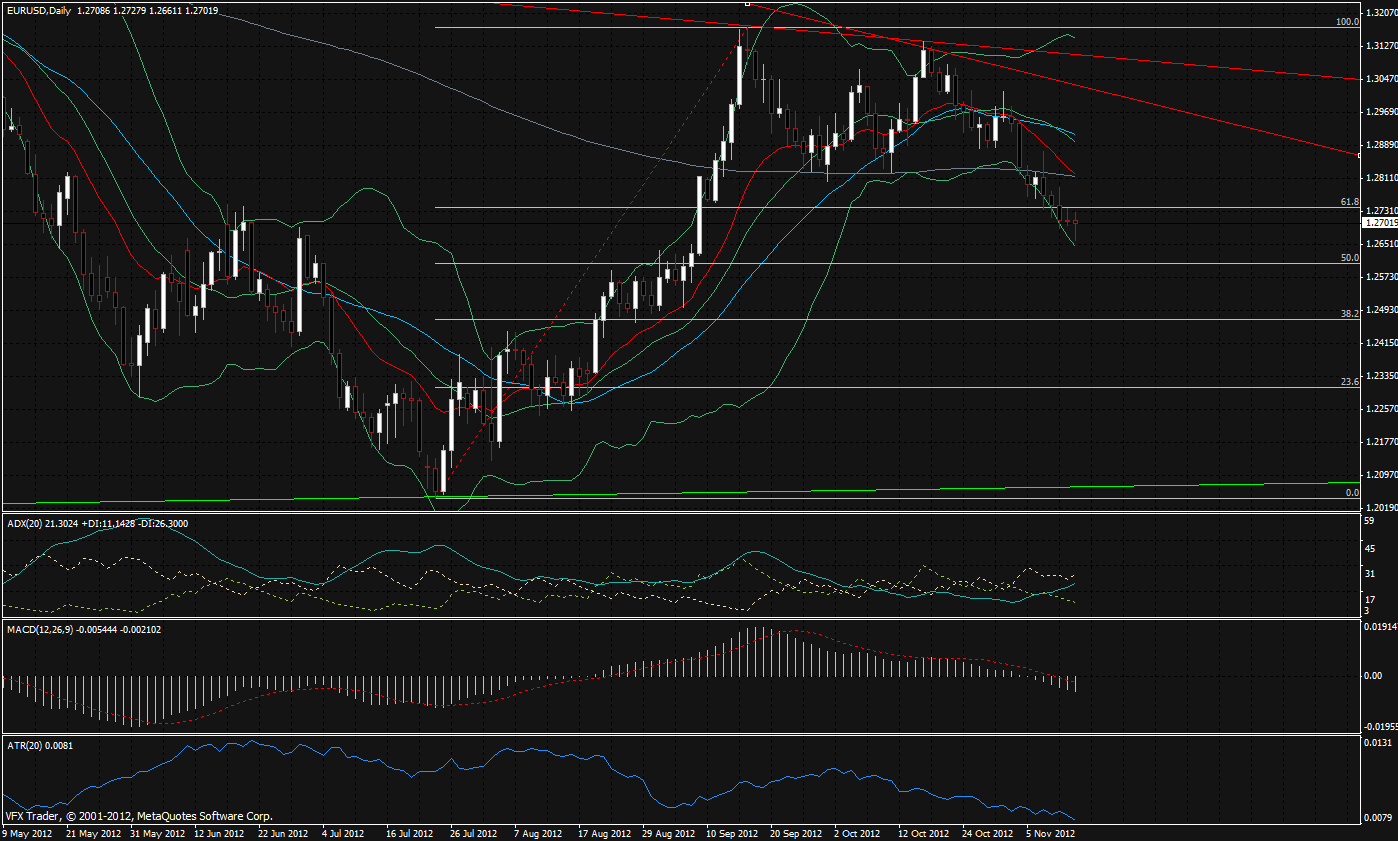This screenshot has height=841, width=1398.
Task: Click the Fibonacci 38.2 level label
Action: point(1349,314)
